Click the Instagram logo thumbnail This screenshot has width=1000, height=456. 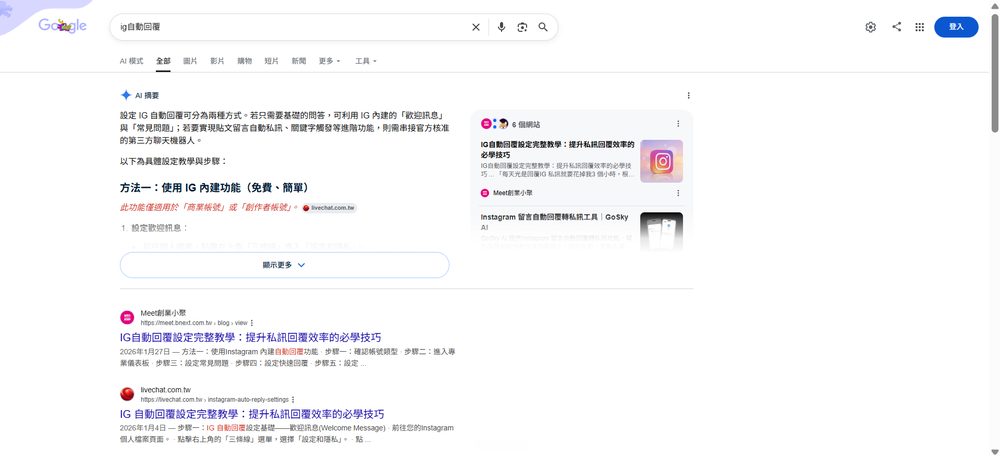661,161
